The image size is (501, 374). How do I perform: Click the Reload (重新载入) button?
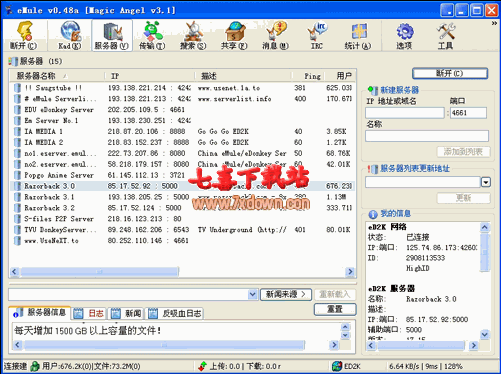(335, 294)
